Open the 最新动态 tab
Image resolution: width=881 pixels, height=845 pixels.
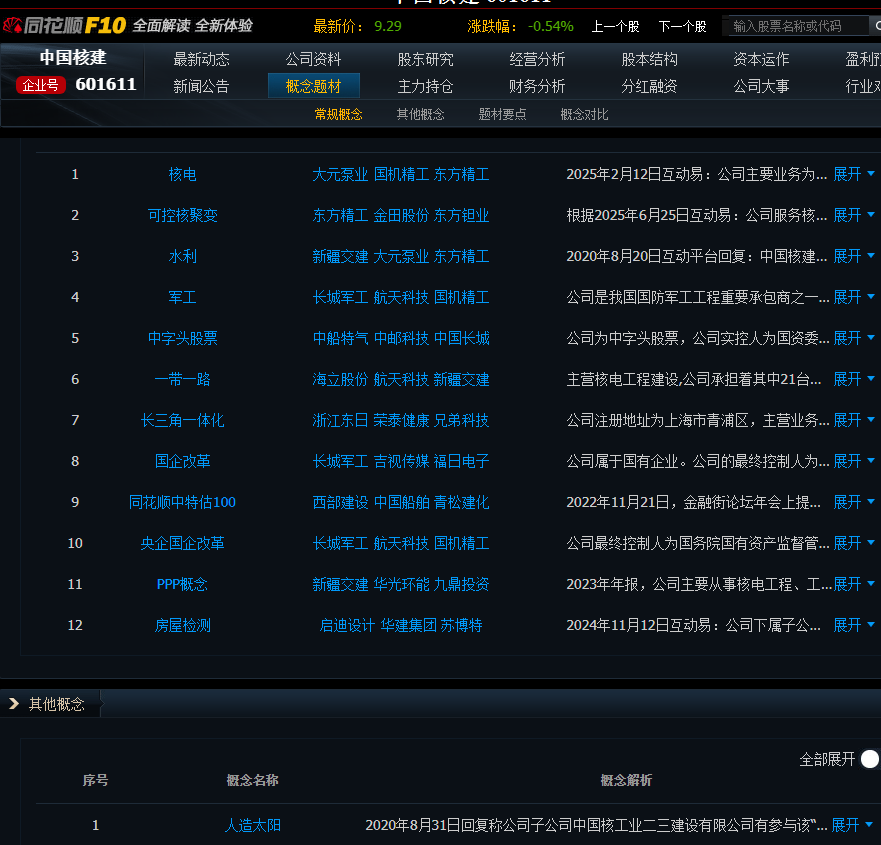[201, 59]
